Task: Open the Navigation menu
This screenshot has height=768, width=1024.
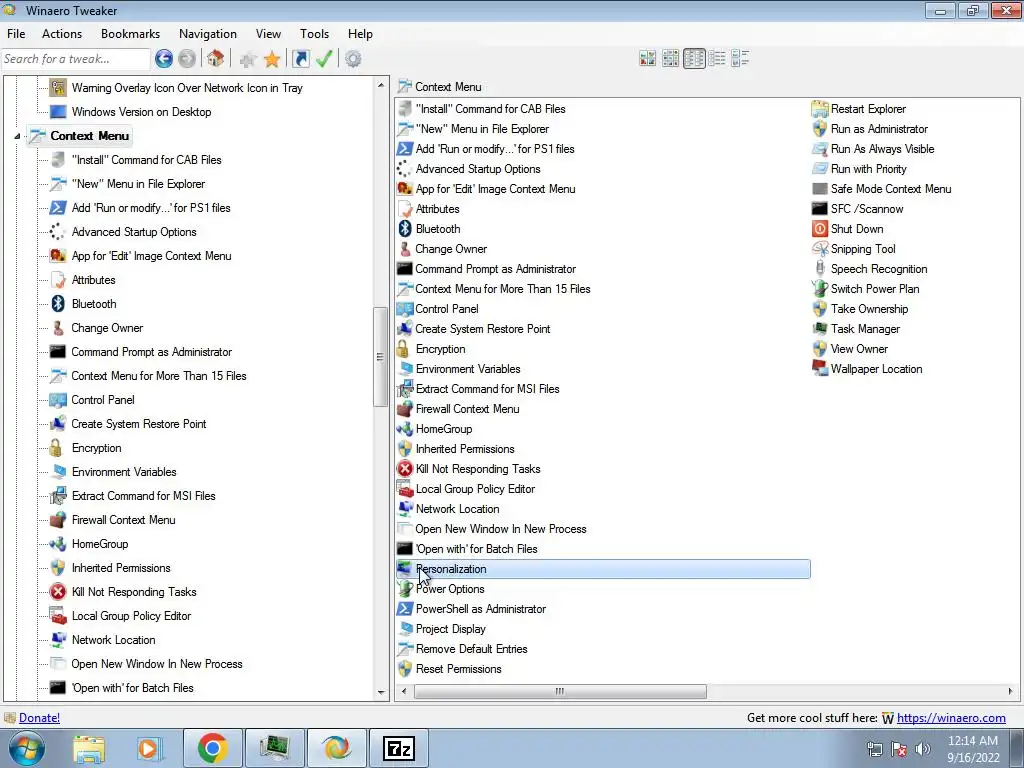Action: click(208, 34)
